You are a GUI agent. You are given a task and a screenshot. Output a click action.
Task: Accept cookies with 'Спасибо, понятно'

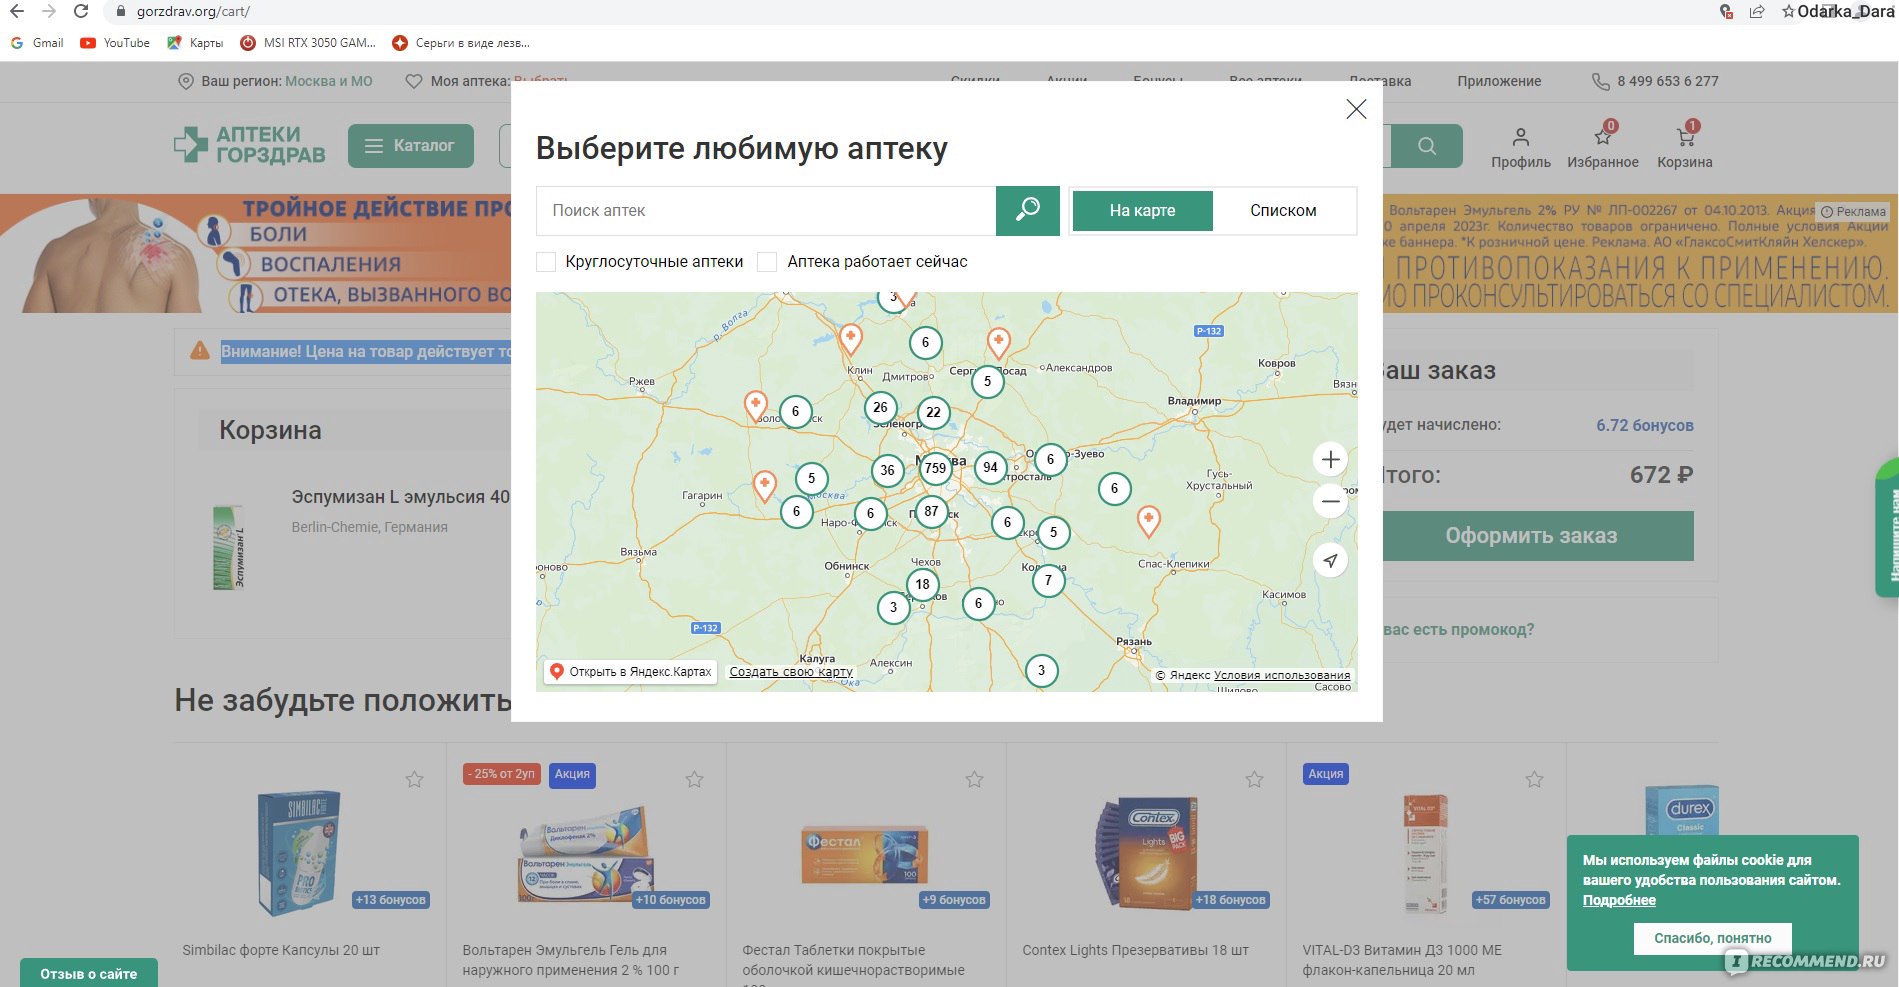(1712, 938)
